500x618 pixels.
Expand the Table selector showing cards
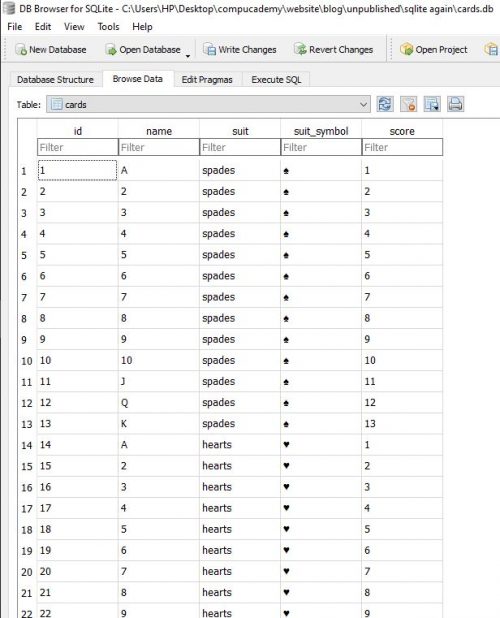208,104
